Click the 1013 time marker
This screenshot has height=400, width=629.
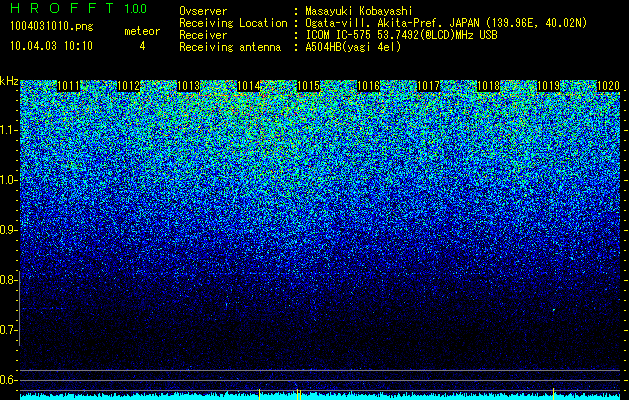(188, 86)
